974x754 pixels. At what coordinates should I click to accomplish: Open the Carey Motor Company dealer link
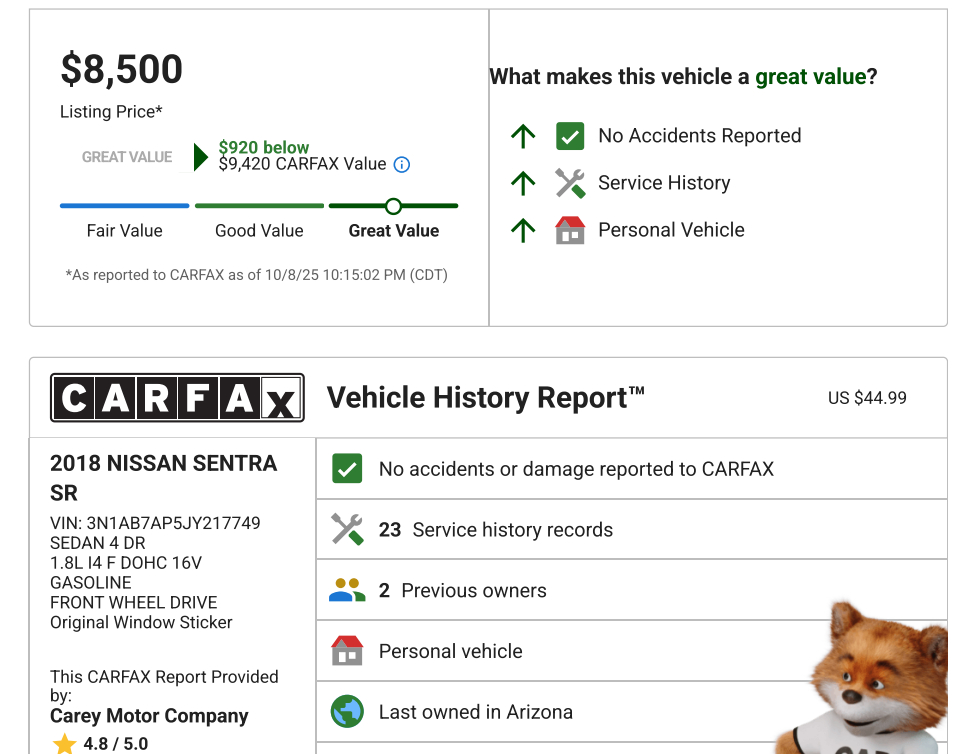coord(149,716)
